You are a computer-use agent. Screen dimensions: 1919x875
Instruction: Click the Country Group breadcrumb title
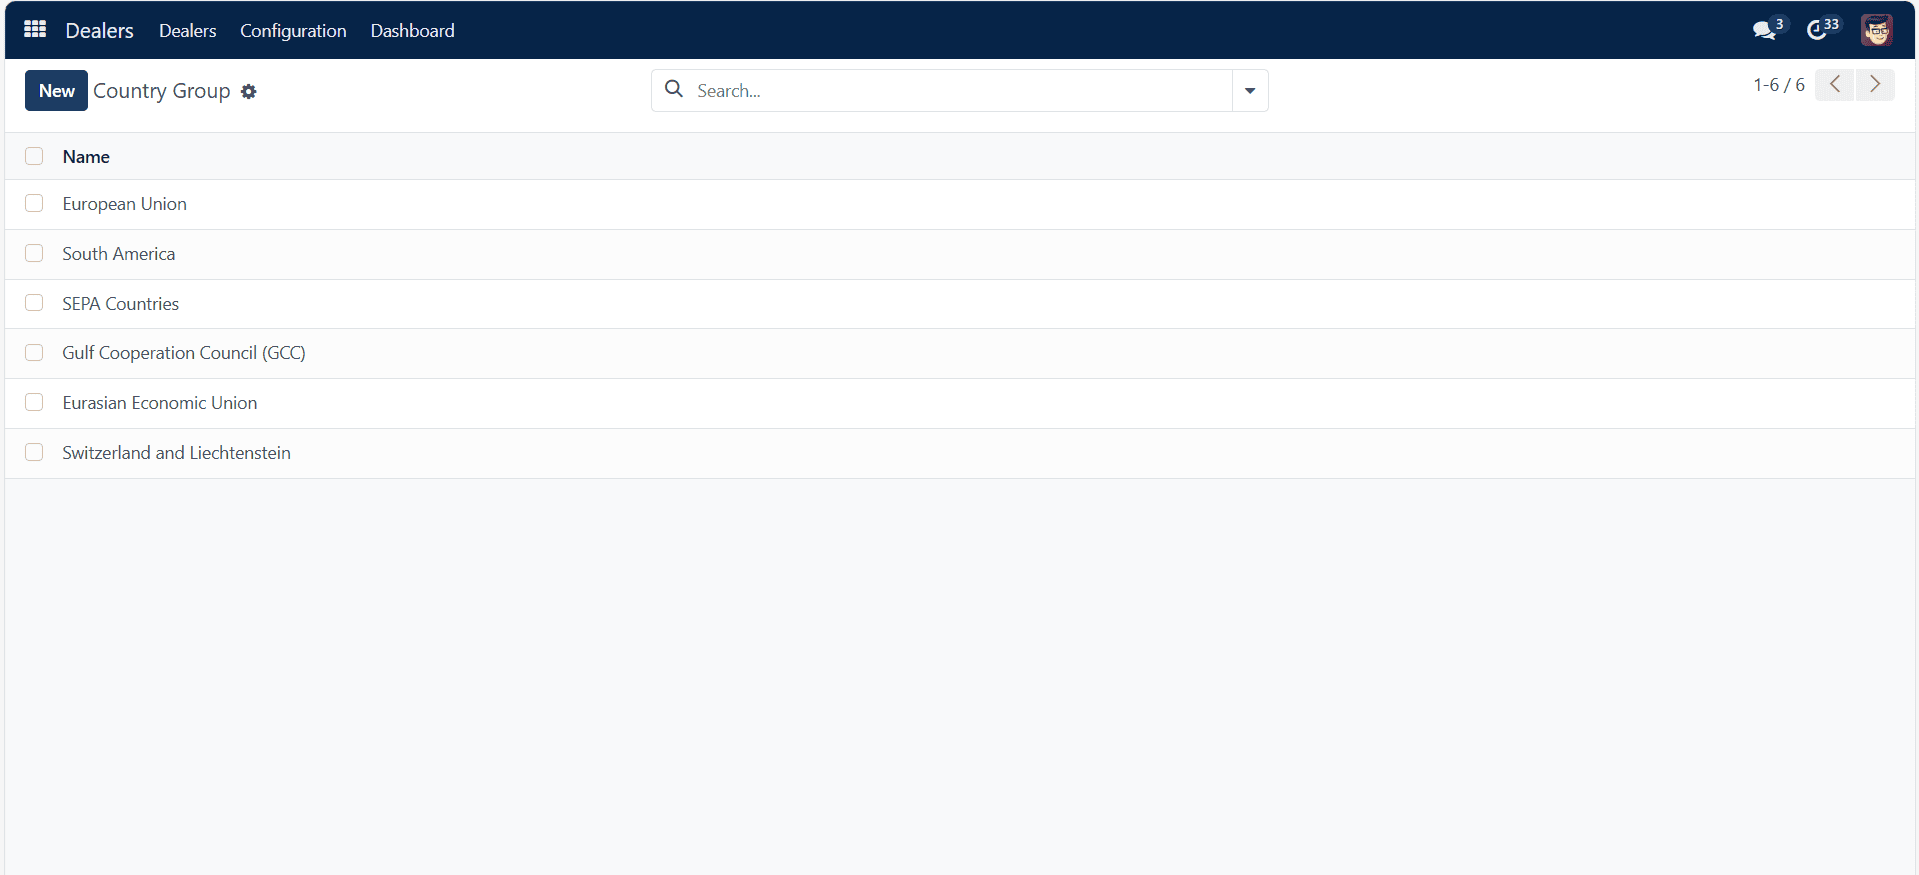point(161,91)
